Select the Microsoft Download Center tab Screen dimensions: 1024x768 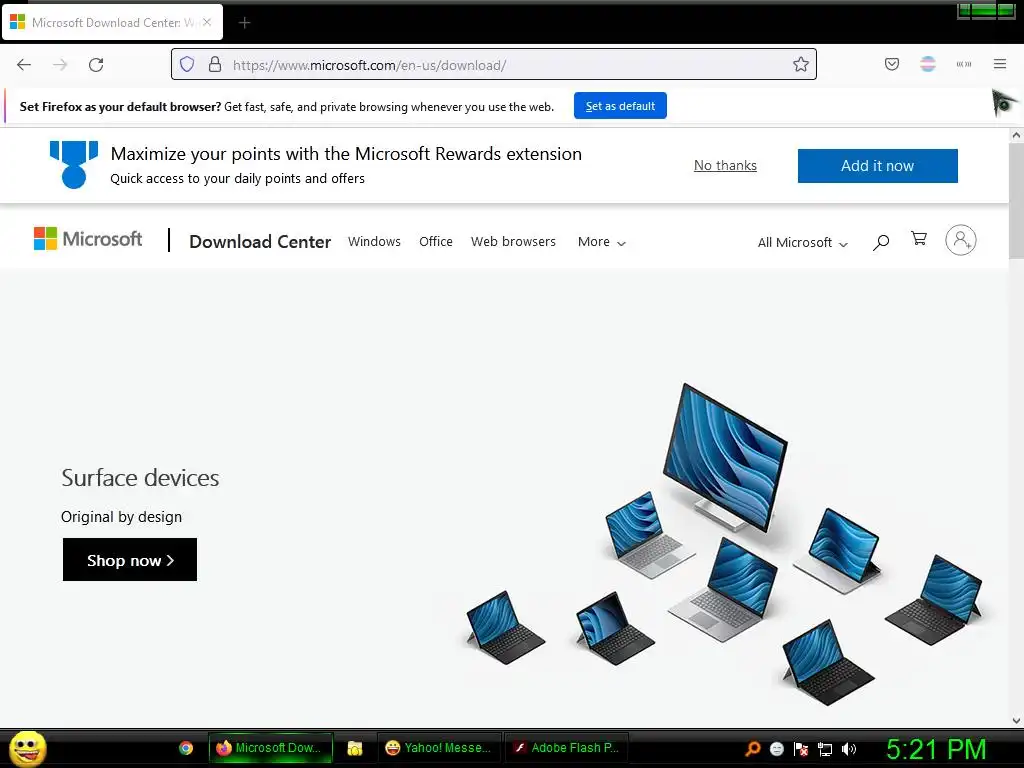point(112,22)
